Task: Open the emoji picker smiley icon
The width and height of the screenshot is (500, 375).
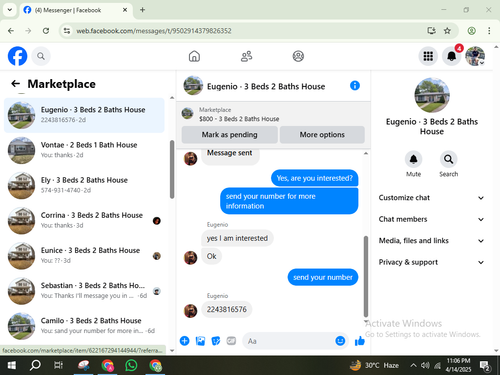Action: 340,341
